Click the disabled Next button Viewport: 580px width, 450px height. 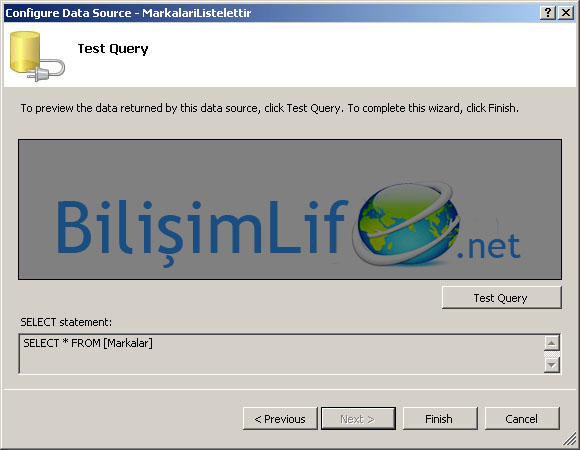click(358, 419)
